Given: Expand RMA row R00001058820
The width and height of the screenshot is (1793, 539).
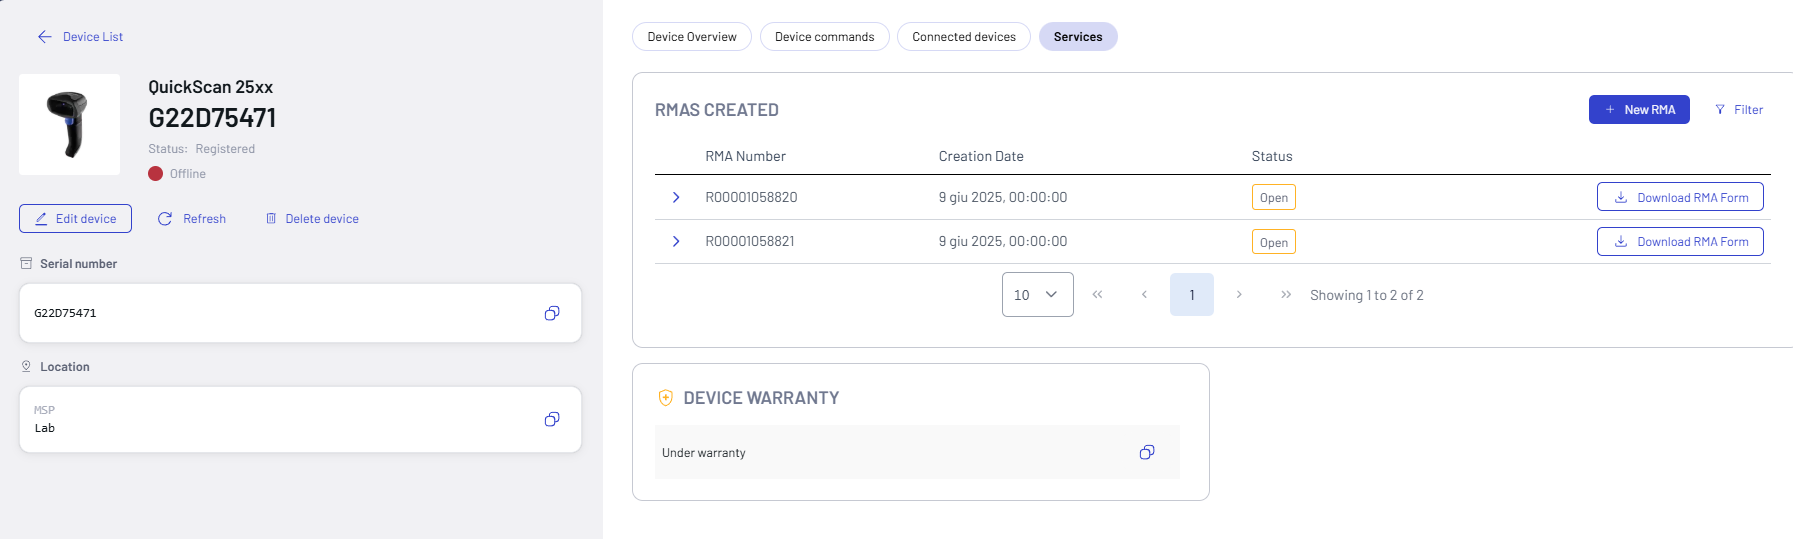Looking at the screenshot, I should pos(676,198).
